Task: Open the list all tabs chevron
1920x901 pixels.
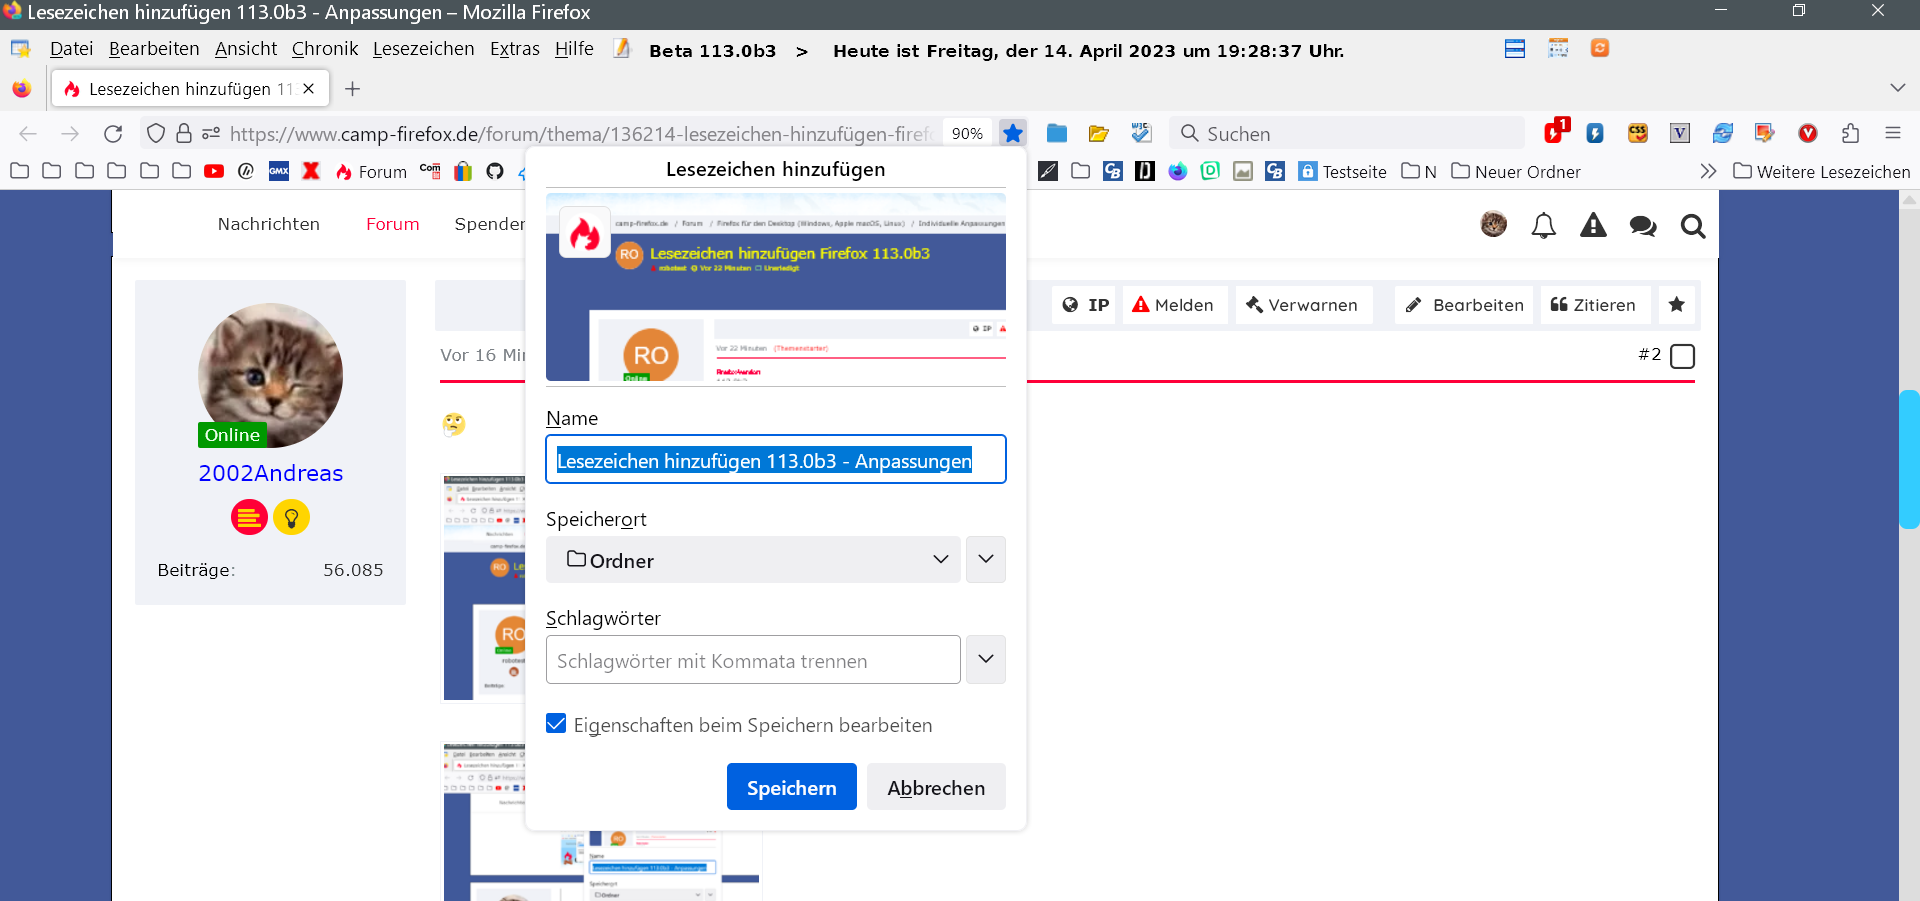Action: (x=1898, y=88)
